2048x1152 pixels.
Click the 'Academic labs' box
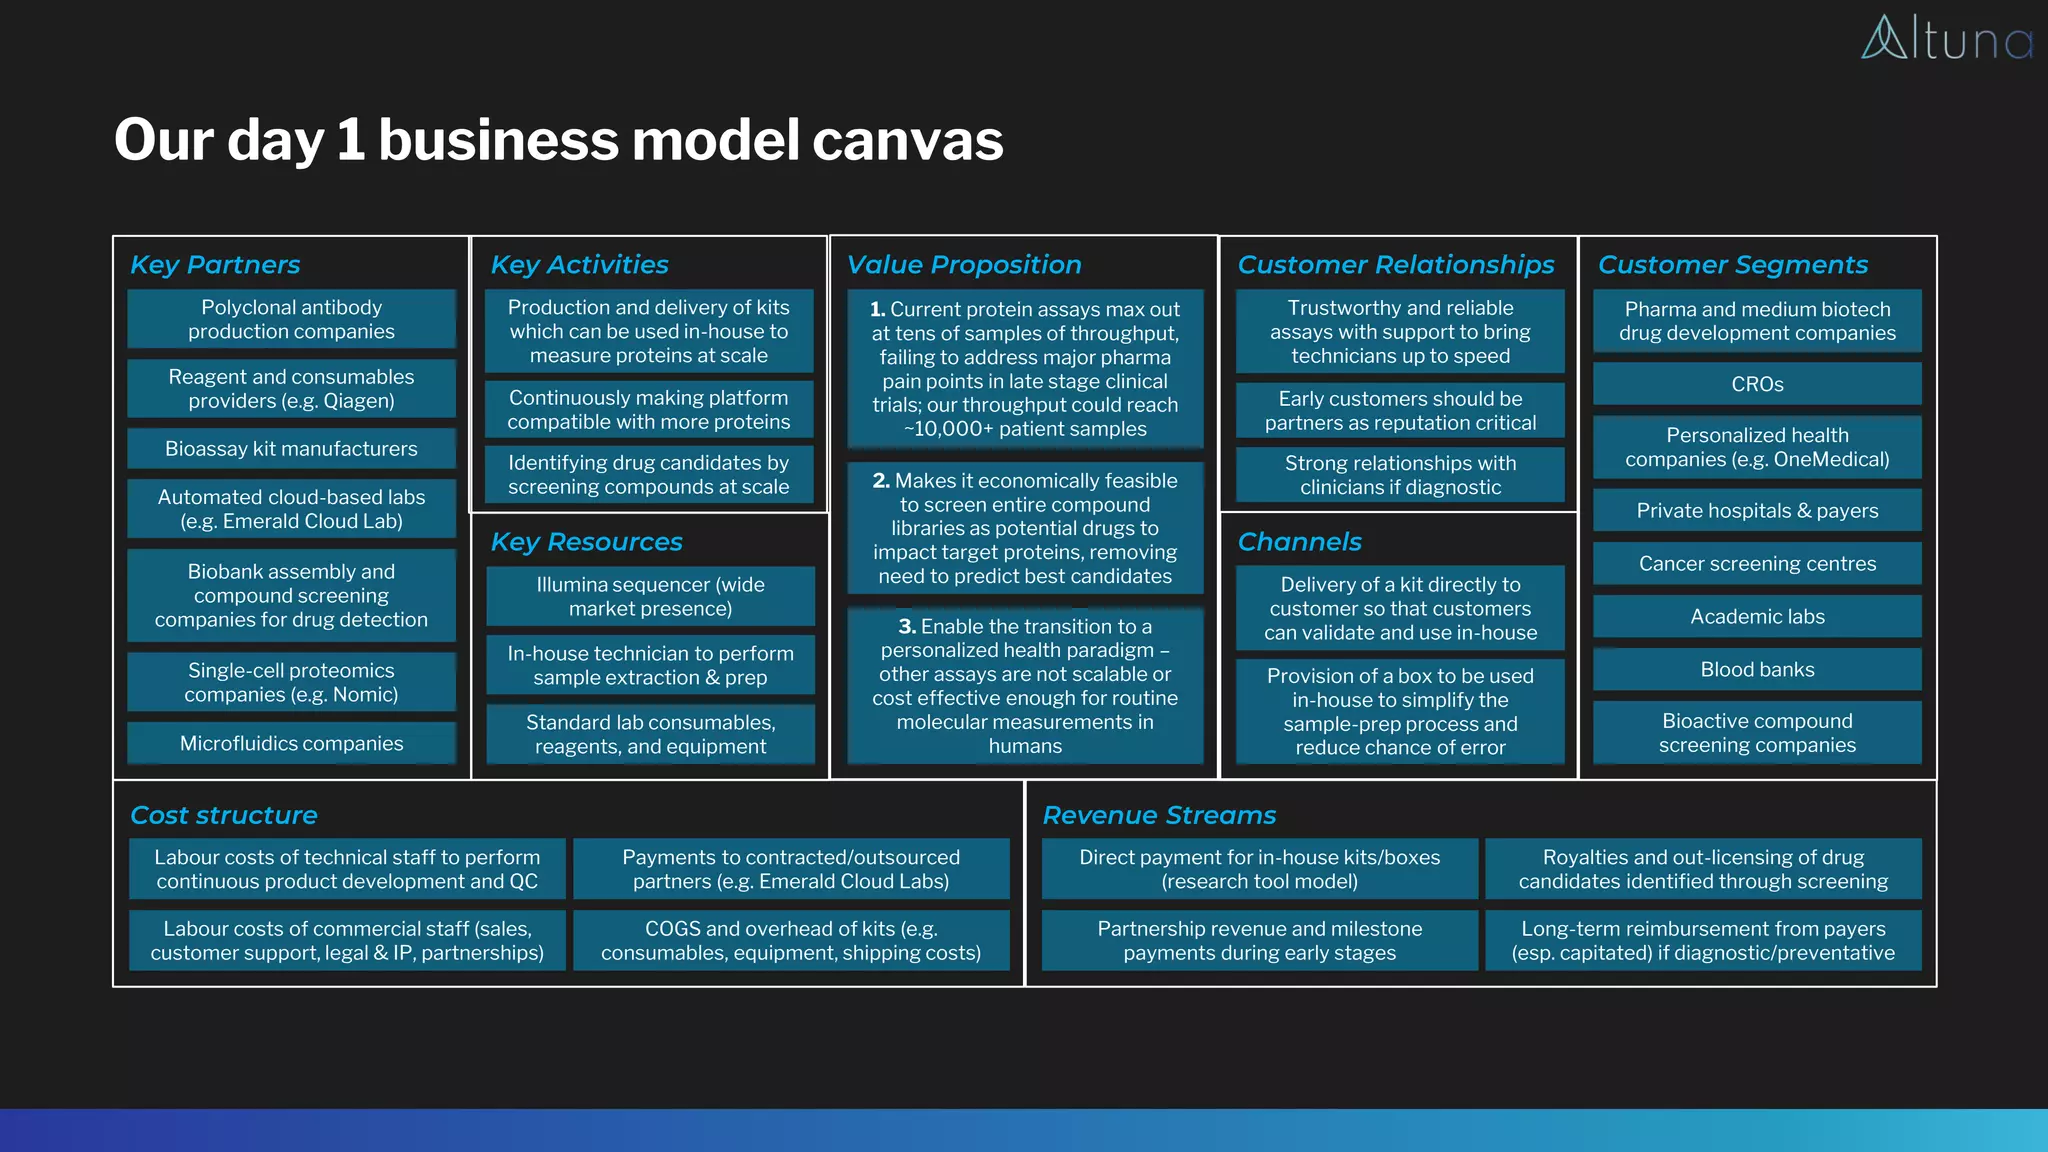1757,616
